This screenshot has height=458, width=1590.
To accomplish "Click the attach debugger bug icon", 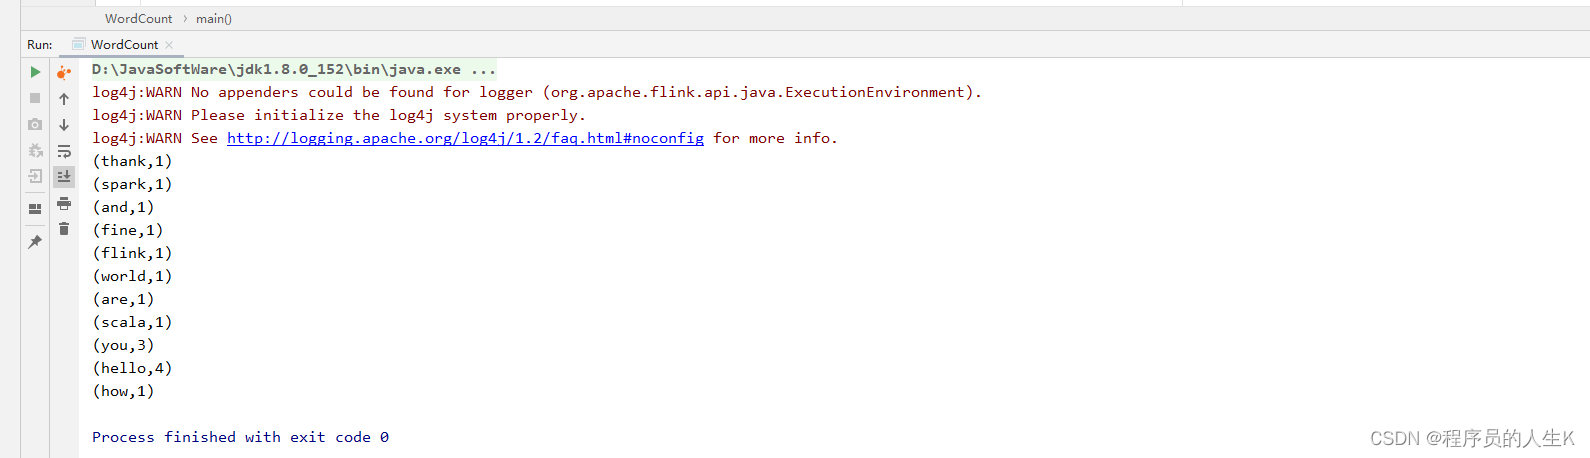I will click(35, 150).
